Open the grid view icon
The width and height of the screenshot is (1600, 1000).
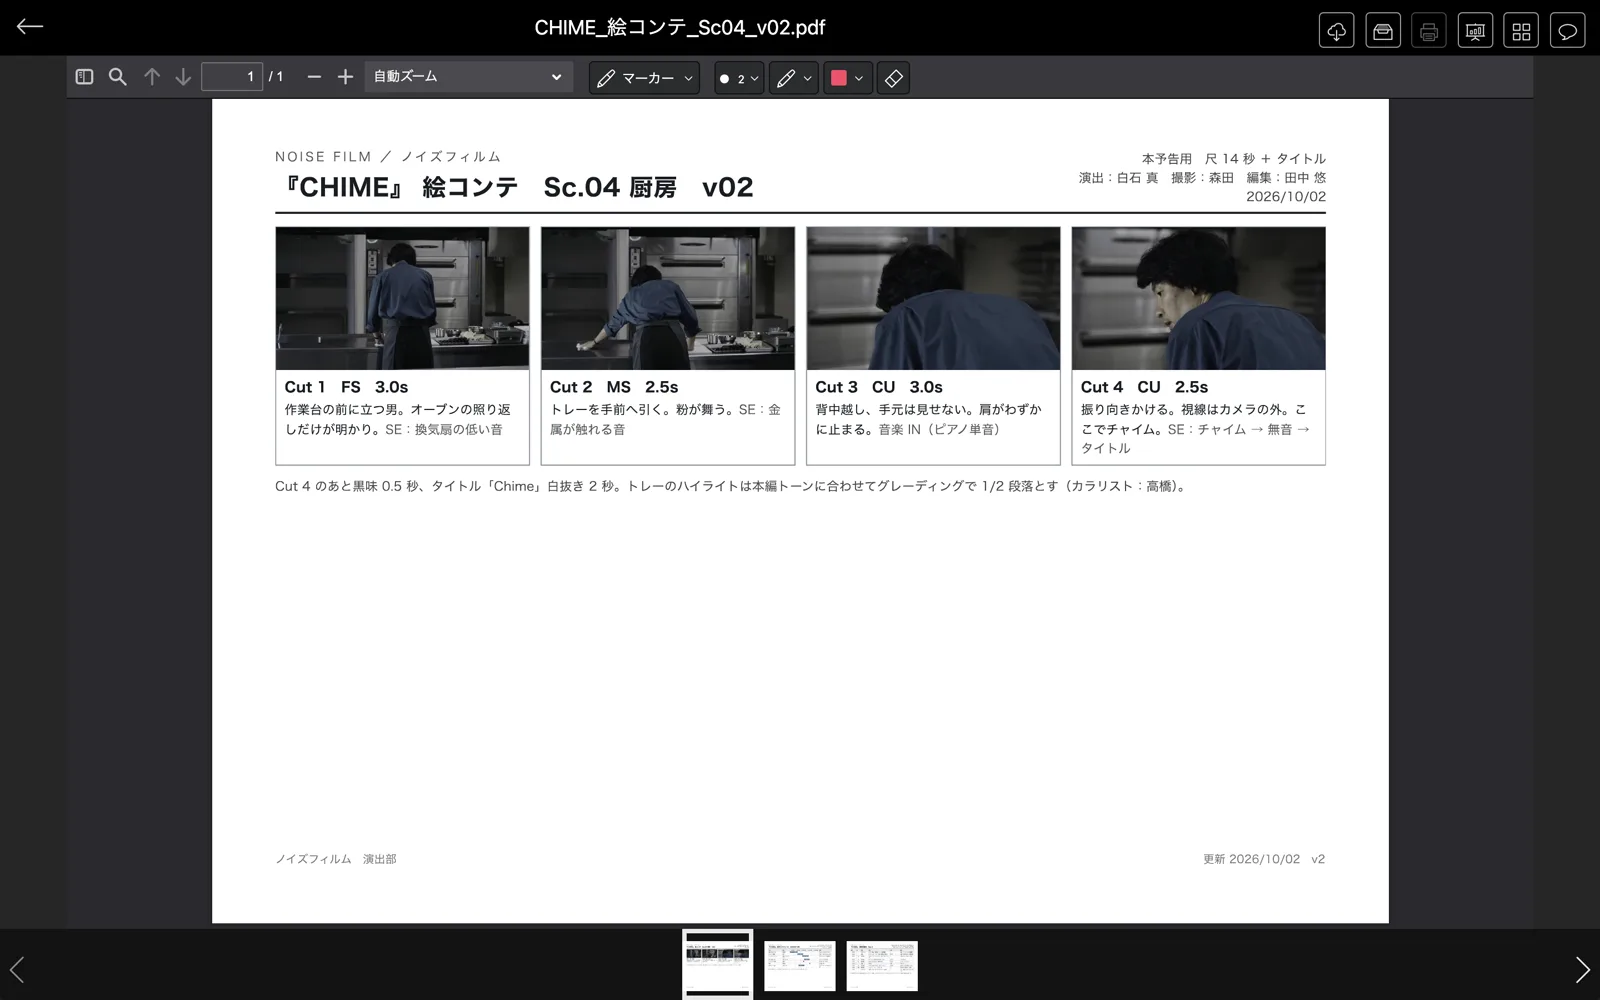(x=1521, y=31)
